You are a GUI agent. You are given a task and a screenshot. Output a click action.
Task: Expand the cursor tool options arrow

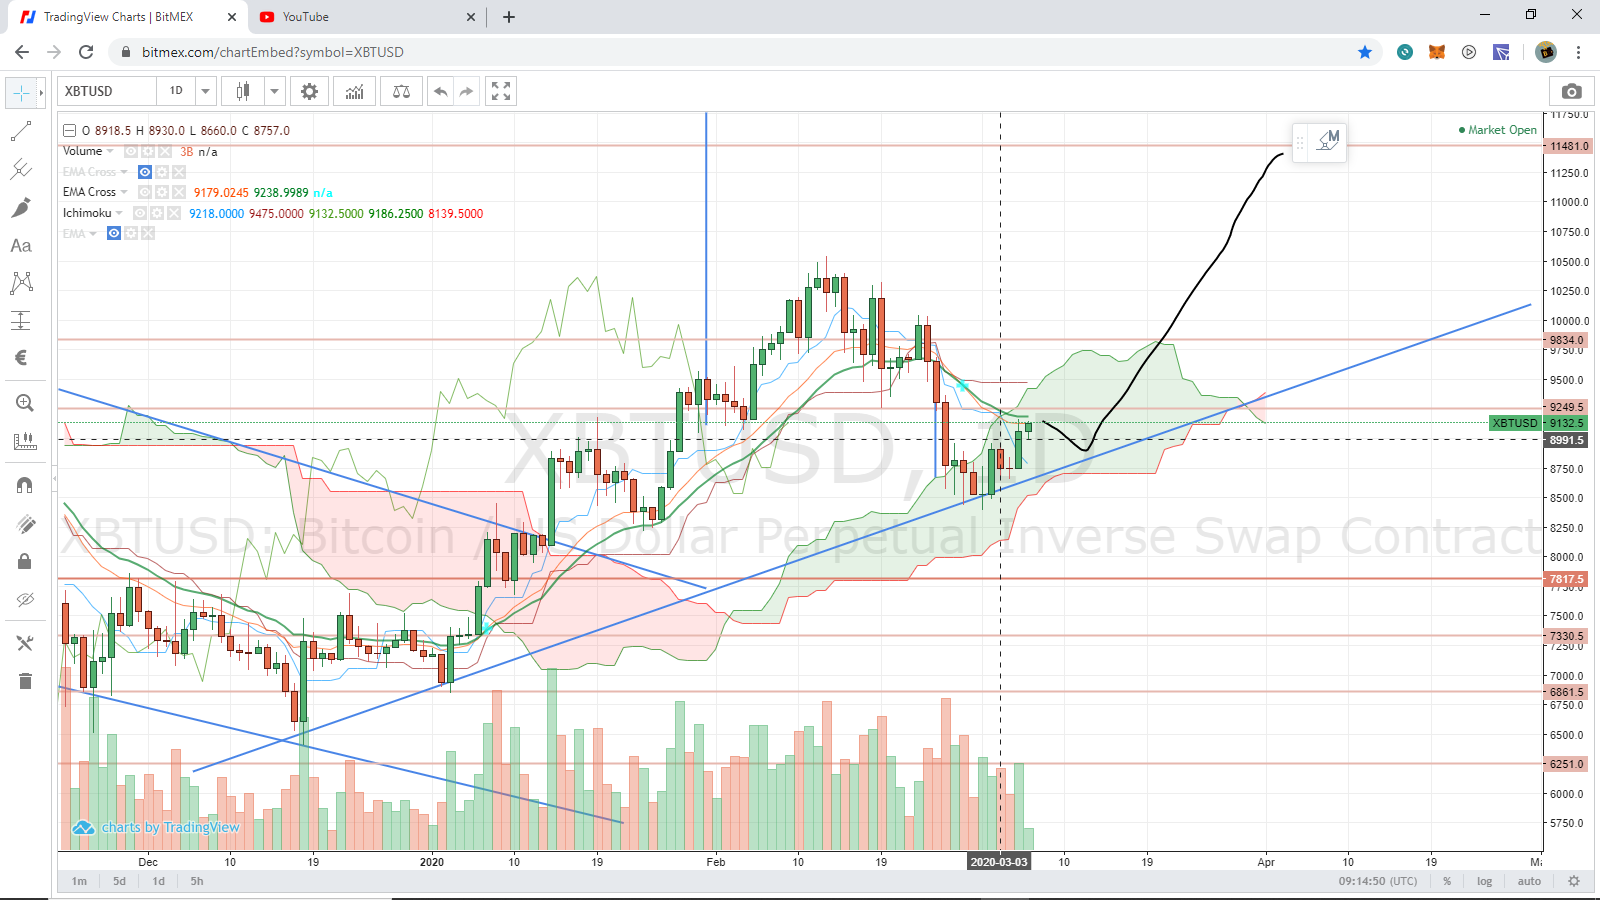click(x=41, y=92)
